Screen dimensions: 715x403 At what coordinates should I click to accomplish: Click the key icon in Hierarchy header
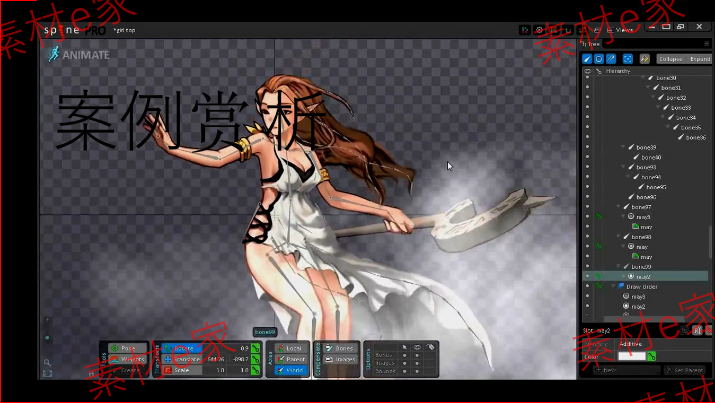pos(598,71)
